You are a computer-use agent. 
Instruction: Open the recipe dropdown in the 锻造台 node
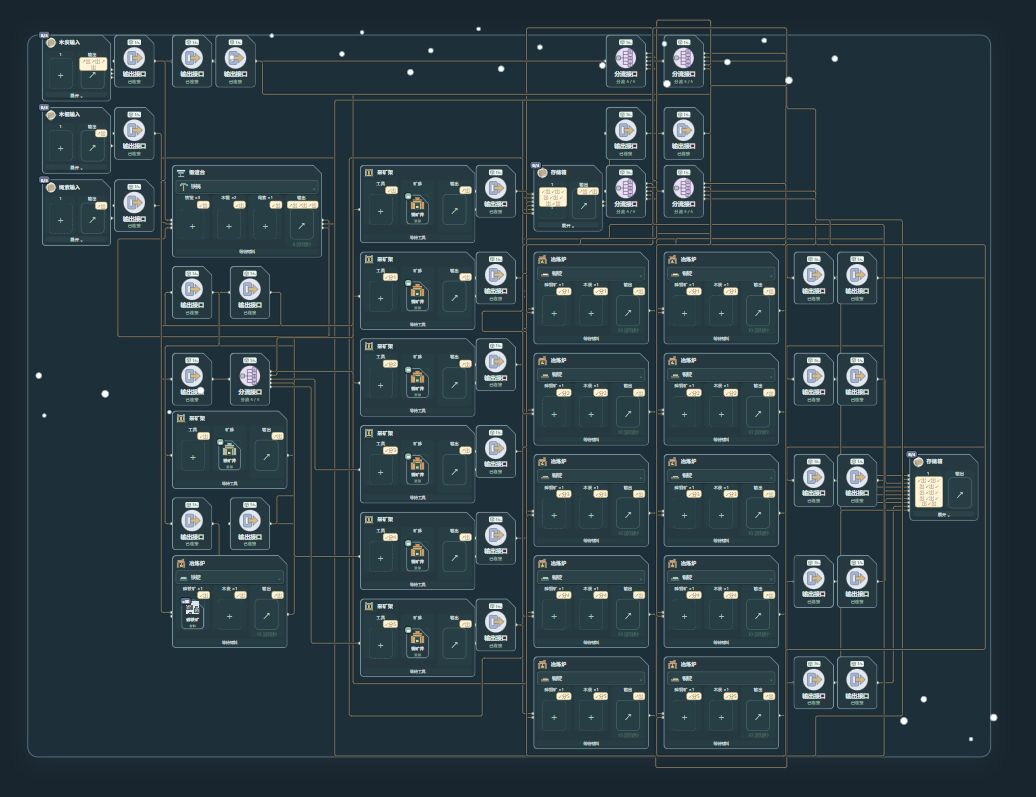(247, 186)
